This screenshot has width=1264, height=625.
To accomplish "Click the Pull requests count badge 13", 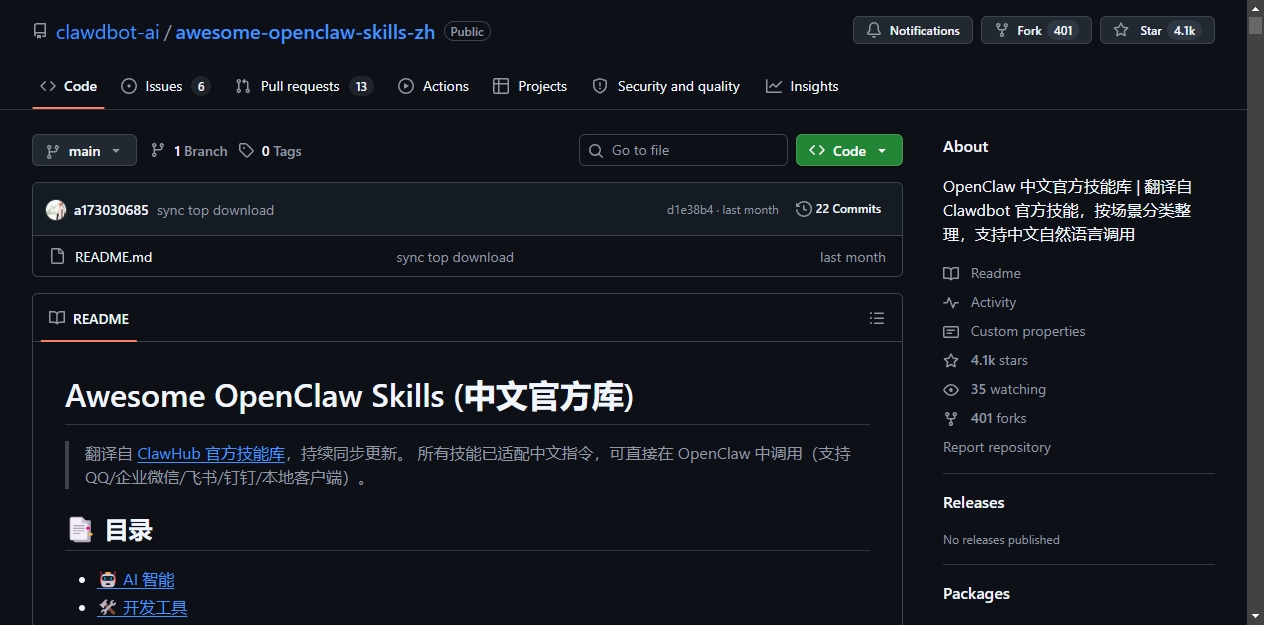I will coord(361,86).
